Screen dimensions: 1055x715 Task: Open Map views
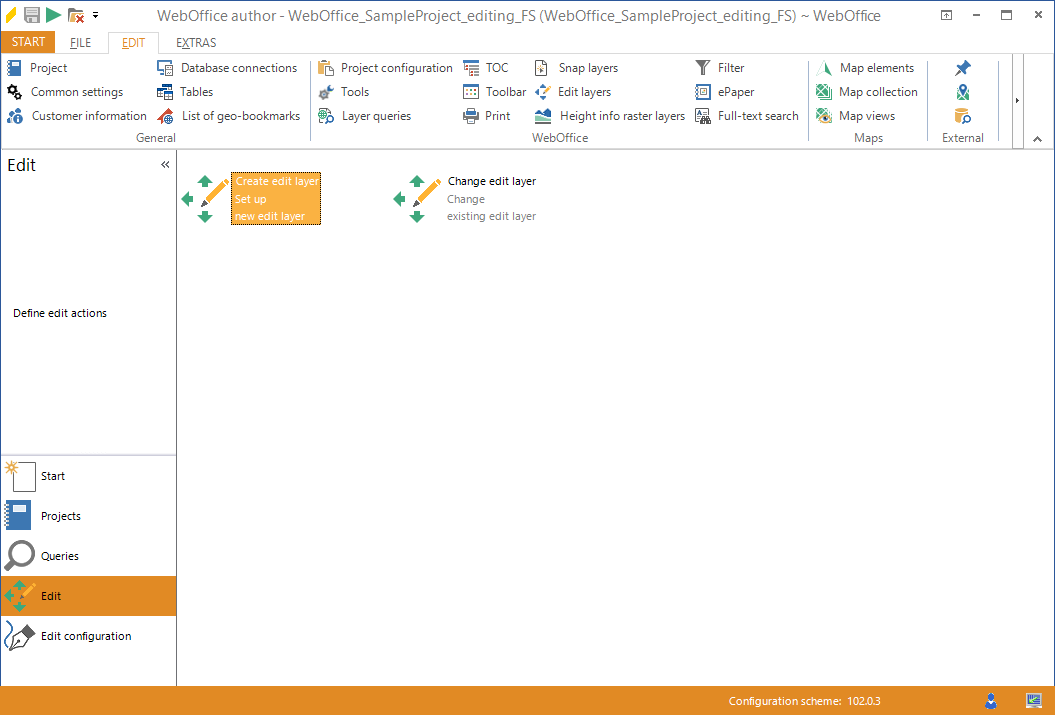point(855,116)
